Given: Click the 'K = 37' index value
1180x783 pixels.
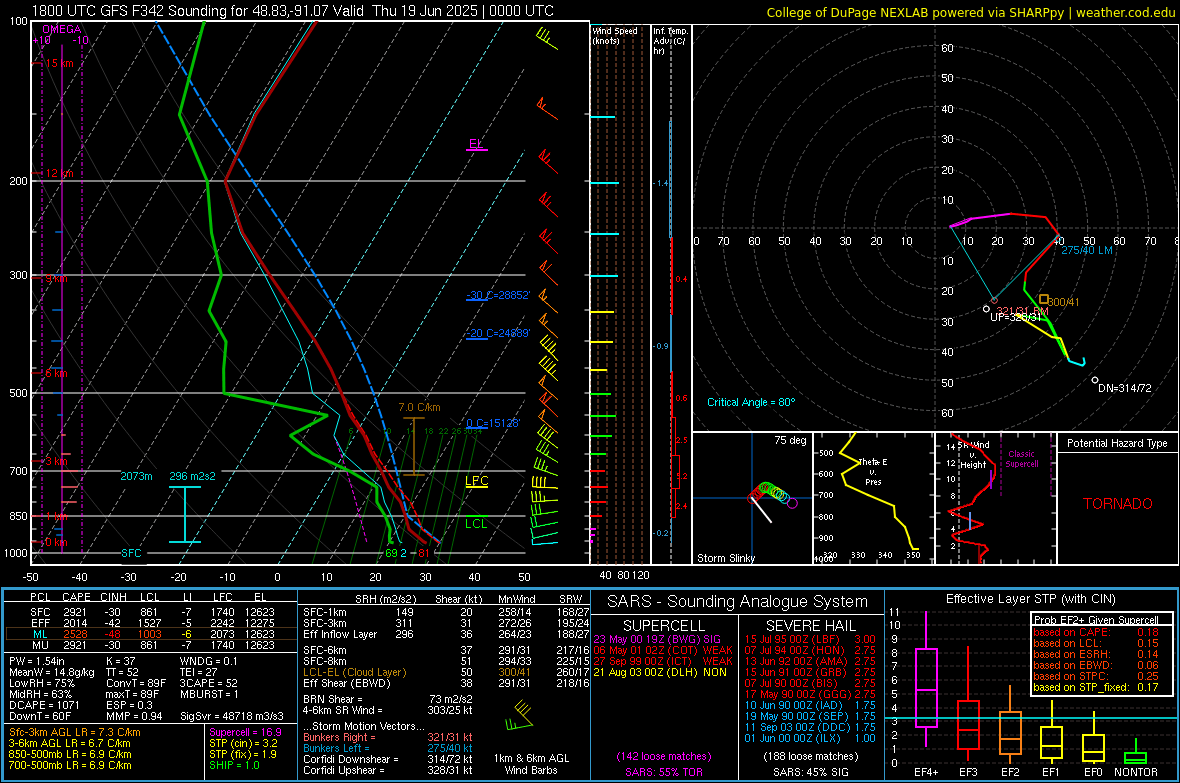Looking at the screenshot, I should click(121, 661).
